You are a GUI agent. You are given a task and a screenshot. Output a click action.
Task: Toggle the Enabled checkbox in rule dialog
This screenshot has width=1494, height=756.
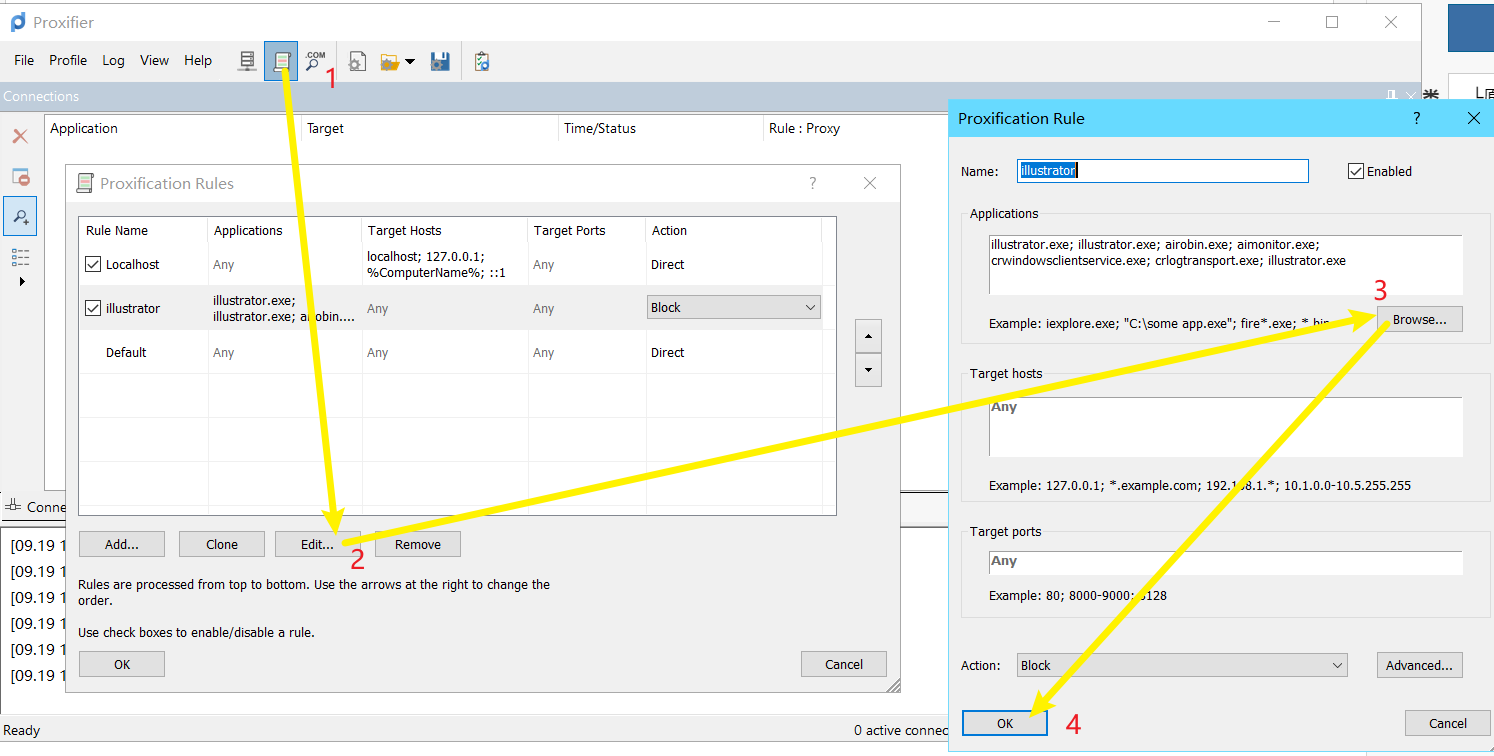tap(1356, 171)
